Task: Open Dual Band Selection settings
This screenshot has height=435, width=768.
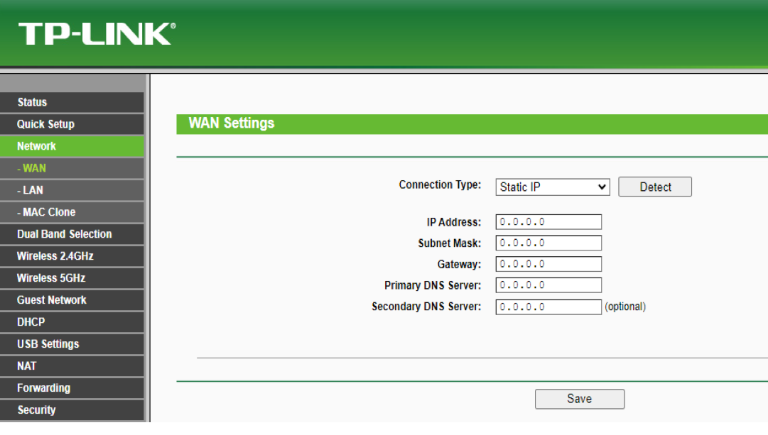Action: (72, 234)
